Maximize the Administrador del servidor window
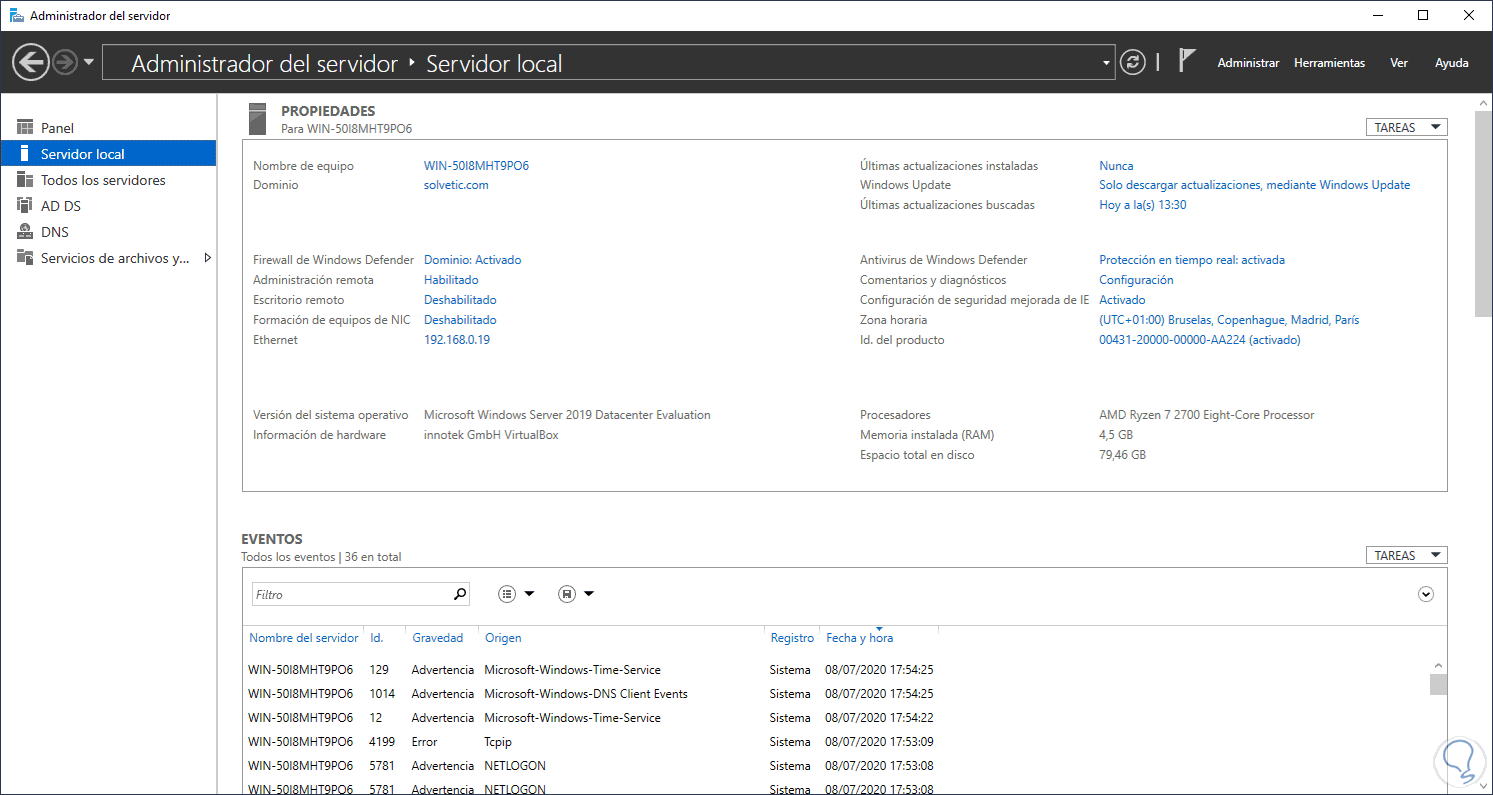Screen dimensions: 1493x795 pos(1424,15)
